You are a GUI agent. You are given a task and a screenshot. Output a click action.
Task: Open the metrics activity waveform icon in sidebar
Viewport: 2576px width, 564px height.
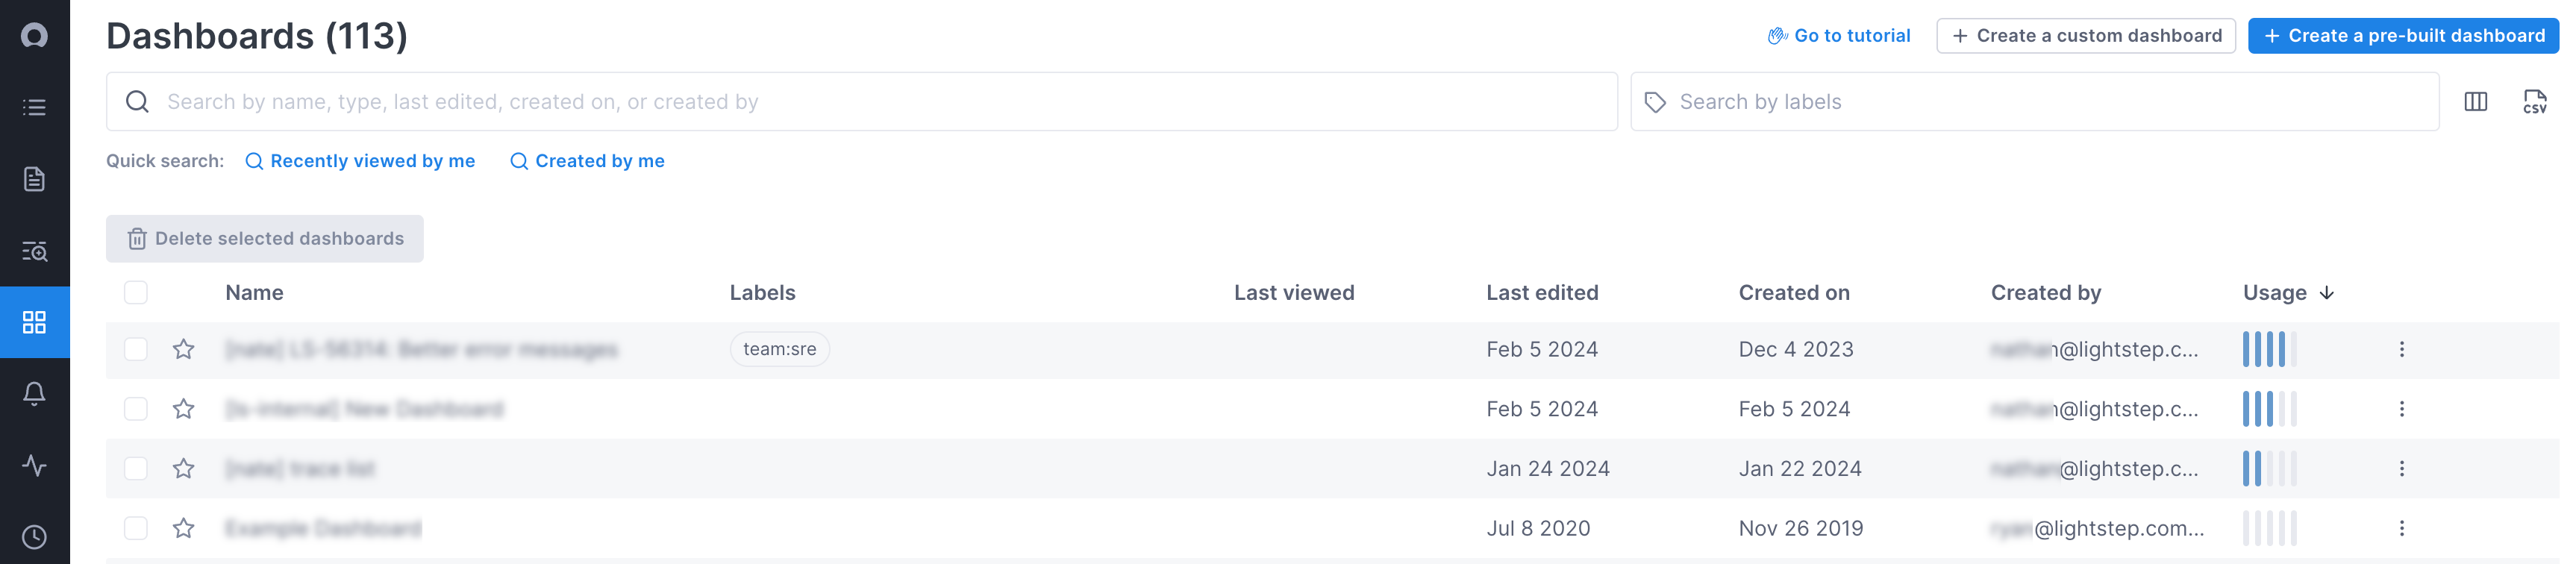point(35,465)
